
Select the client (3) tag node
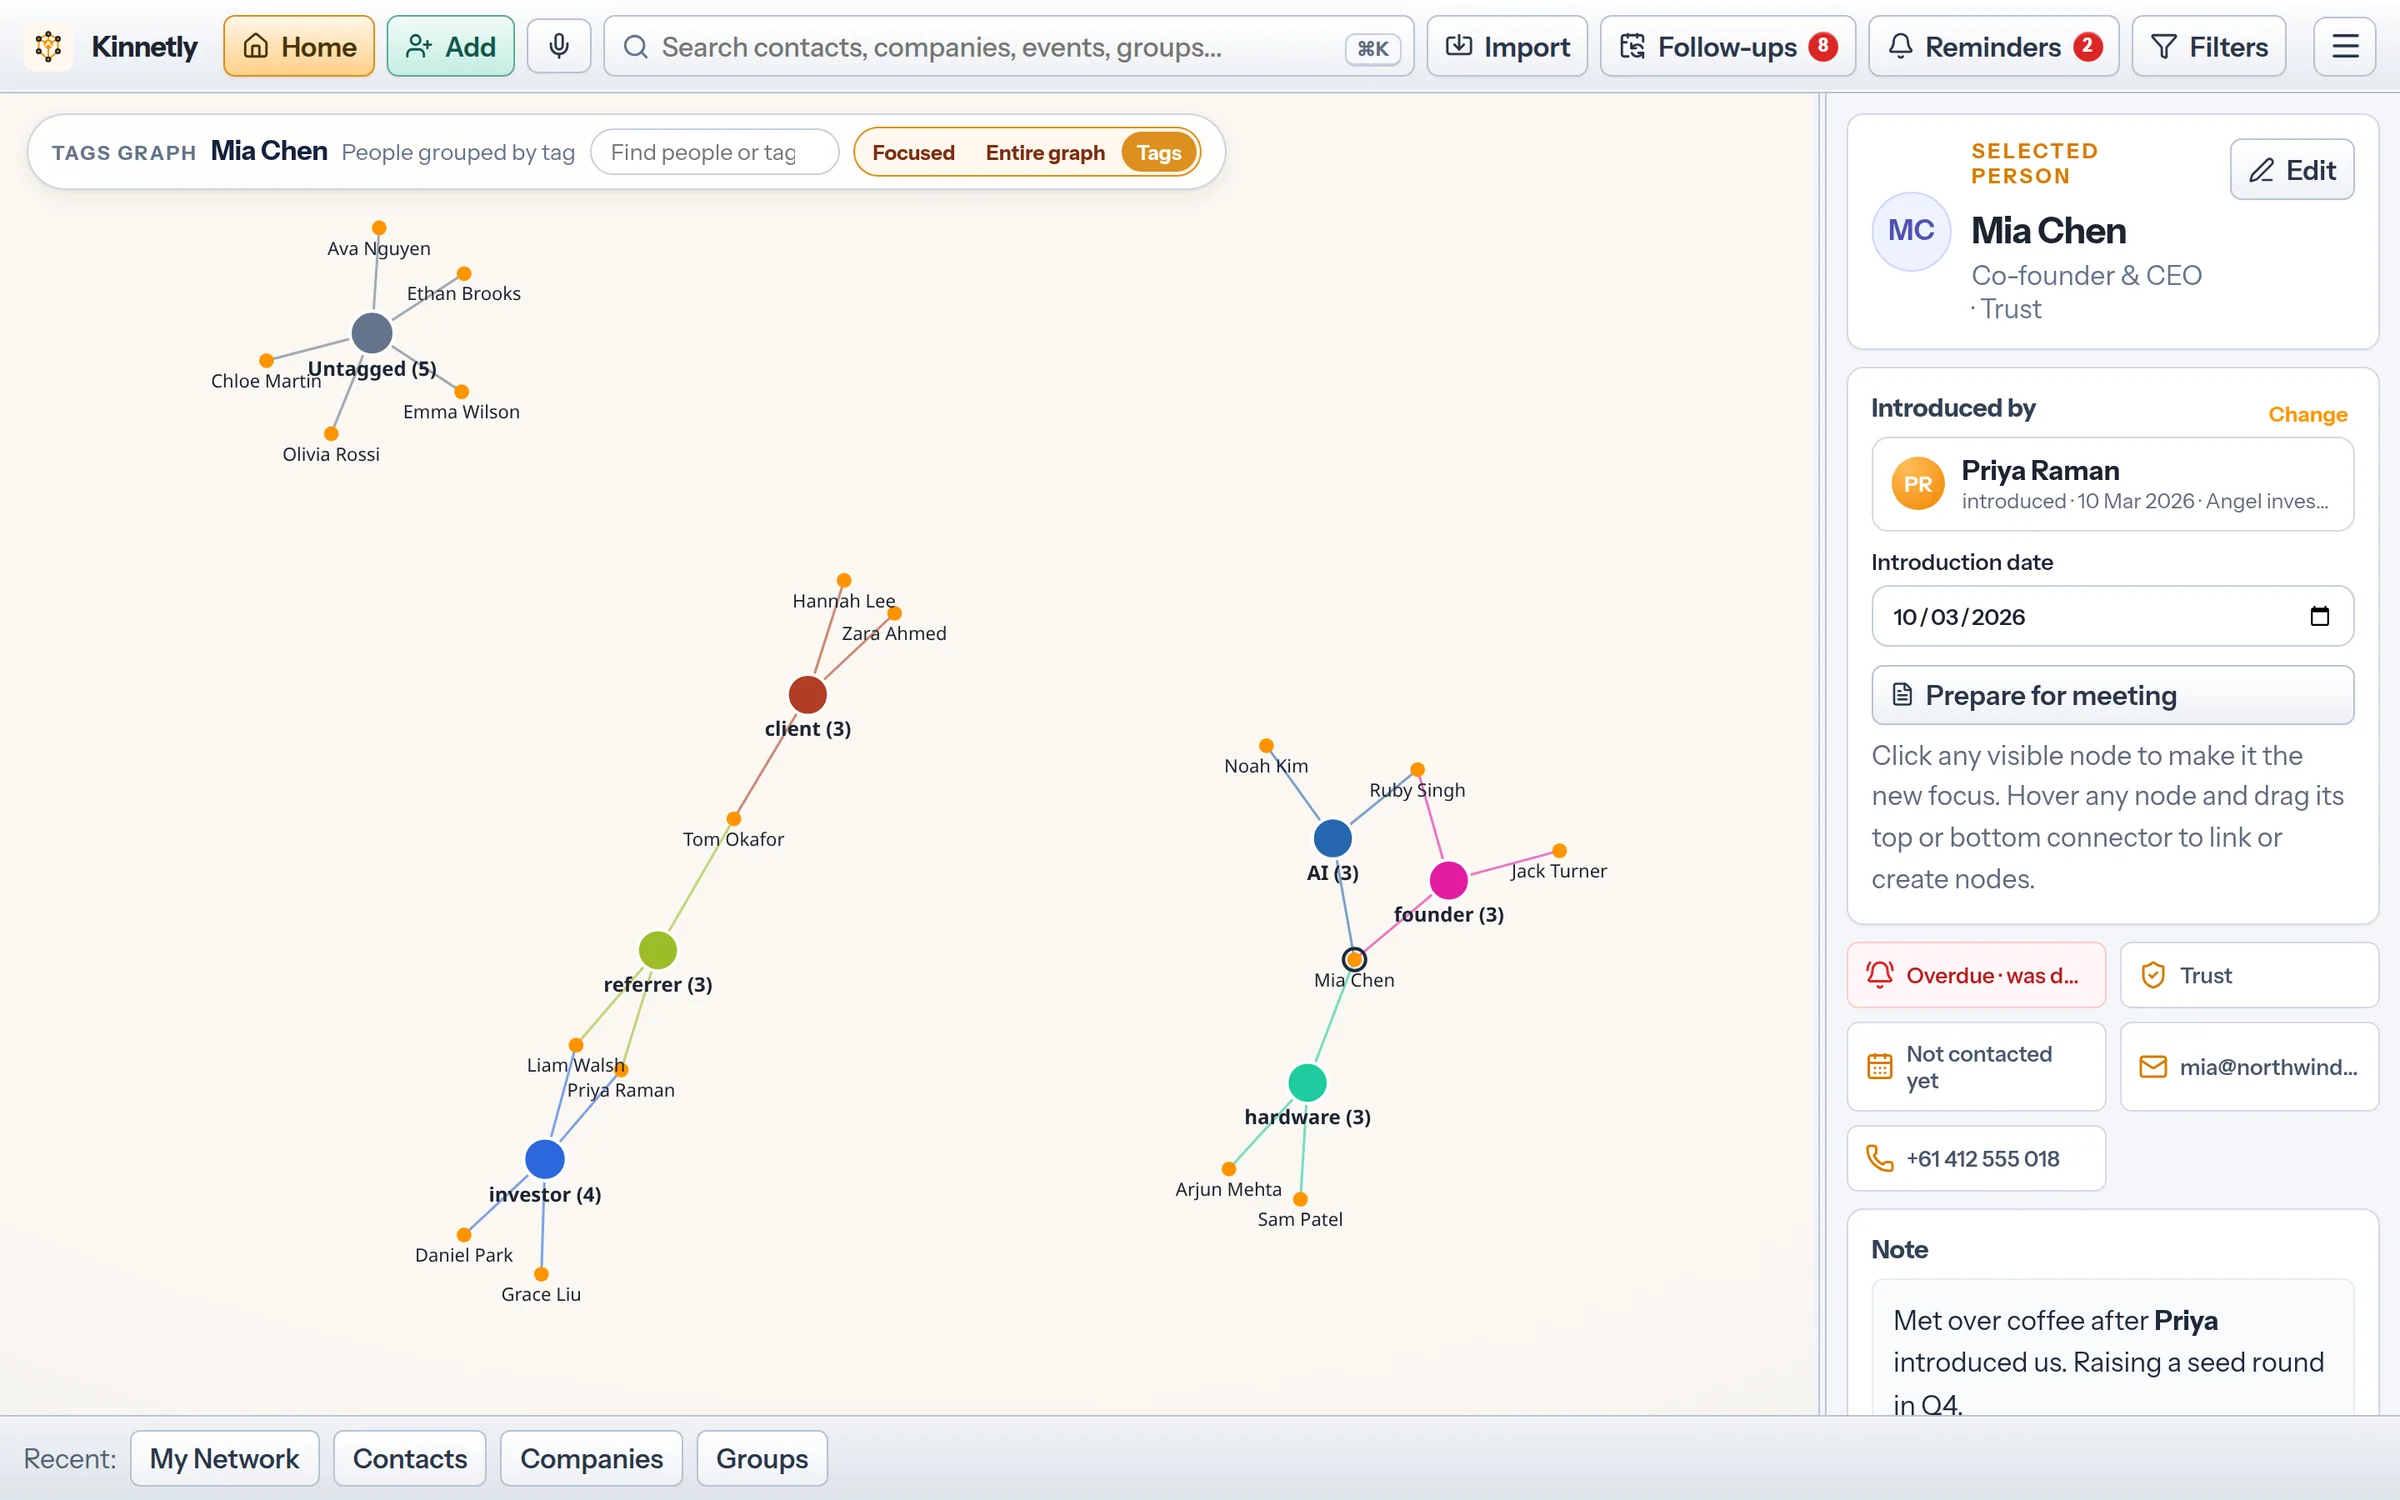click(x=807, y=694)
